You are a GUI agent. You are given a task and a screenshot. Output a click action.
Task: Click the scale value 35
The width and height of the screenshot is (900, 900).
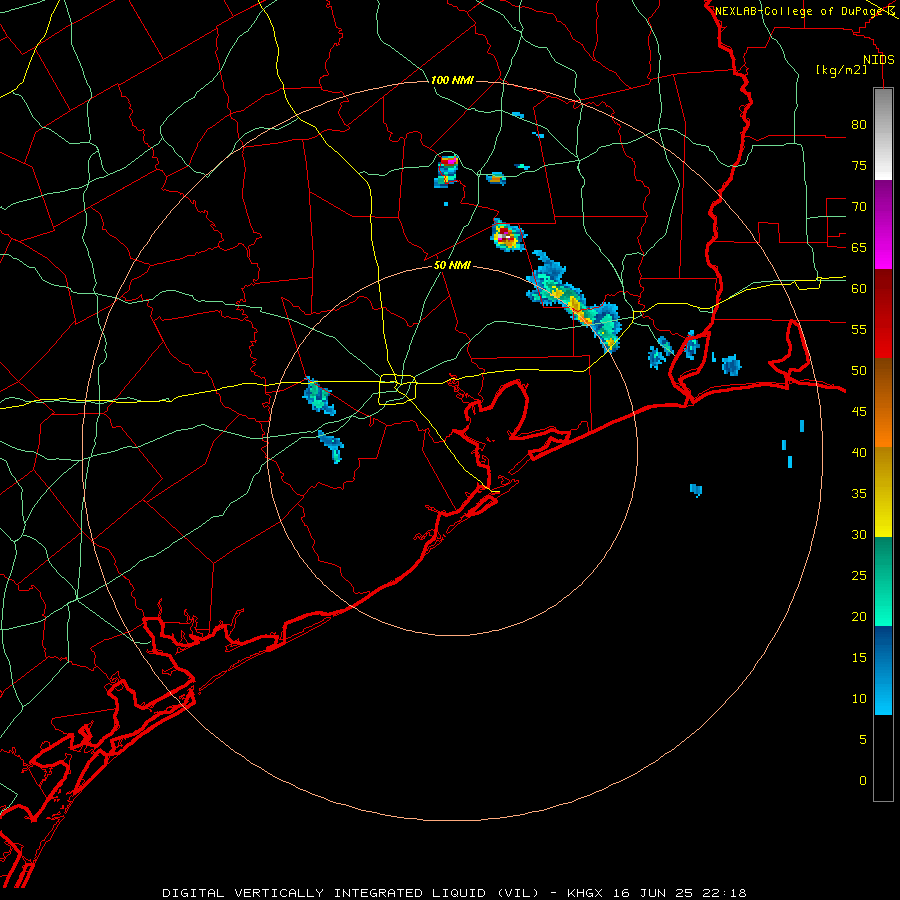859,494
